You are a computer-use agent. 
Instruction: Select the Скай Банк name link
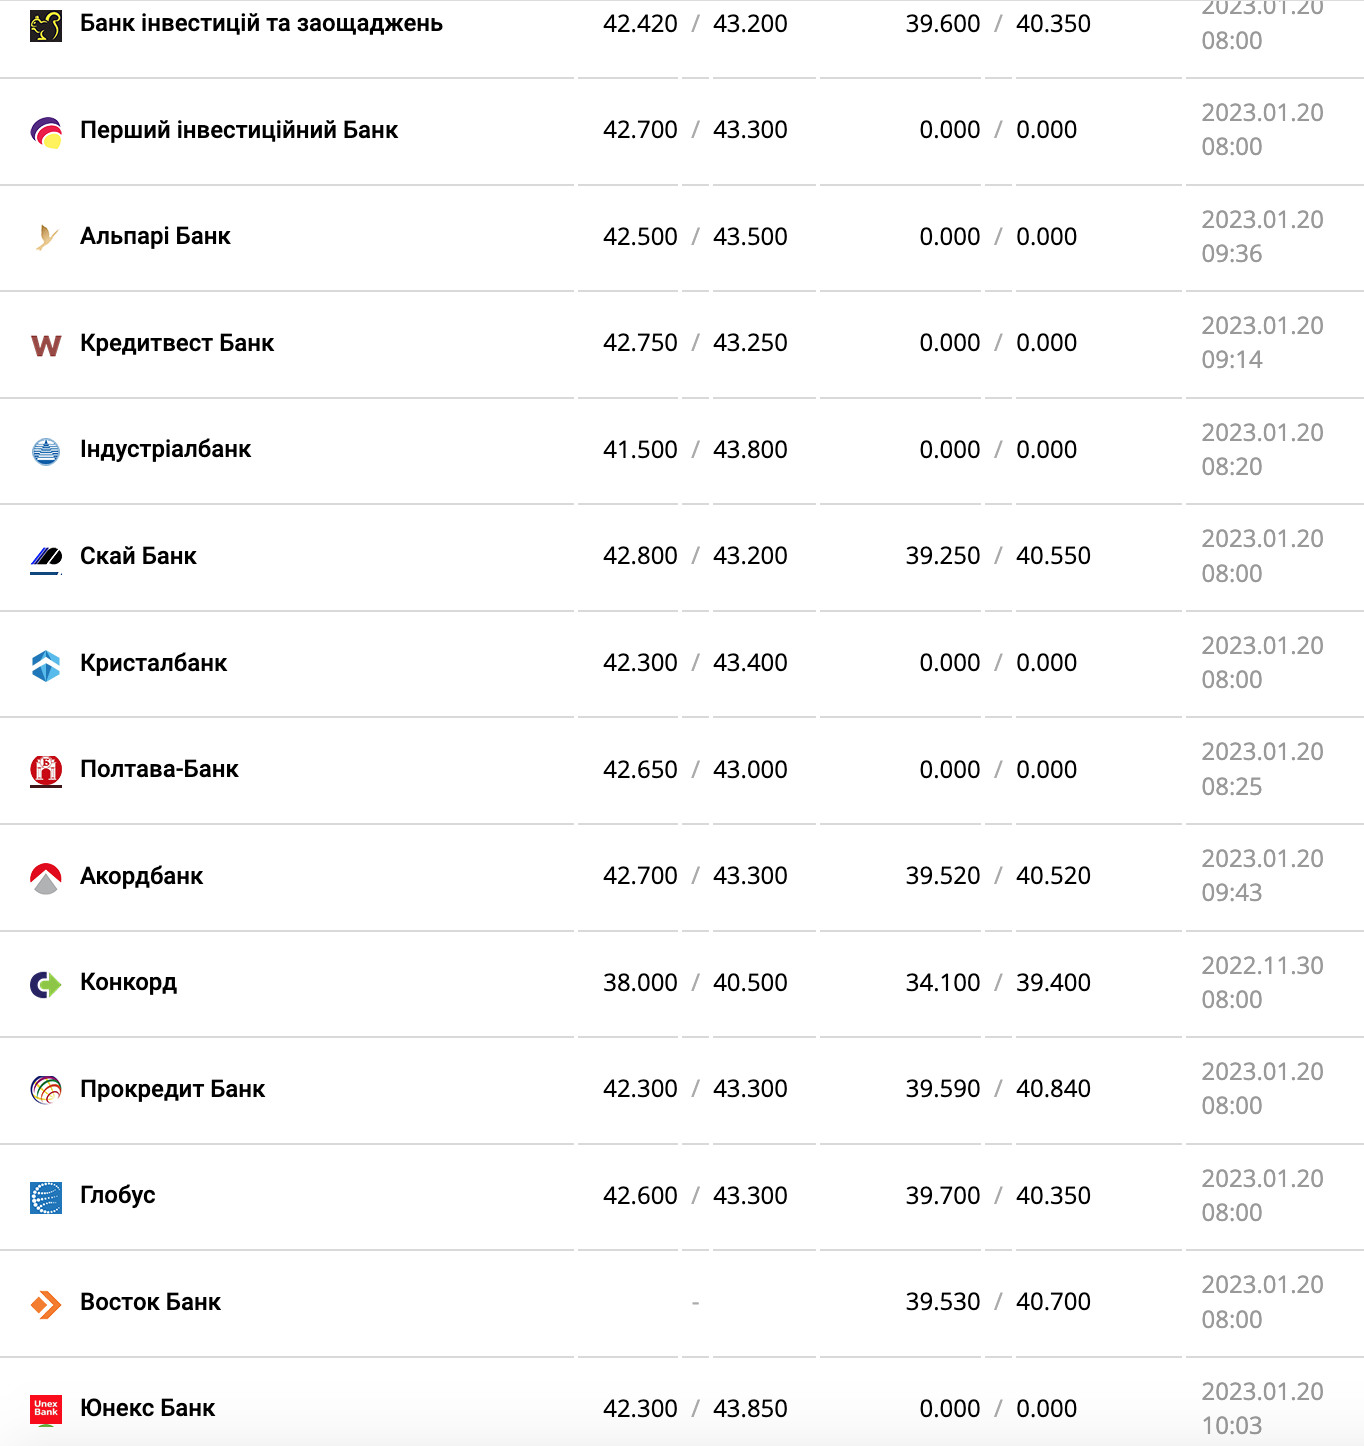[138, 556]
